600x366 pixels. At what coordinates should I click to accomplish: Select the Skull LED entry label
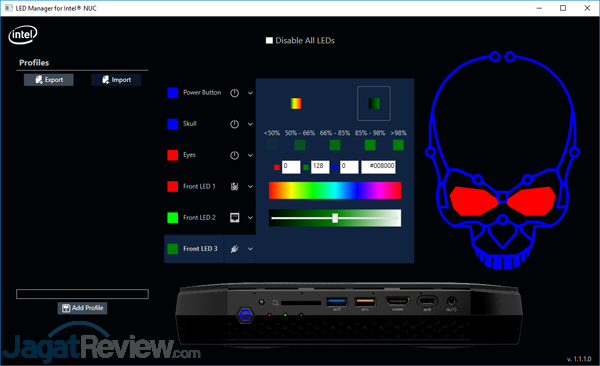coord(190,124)
